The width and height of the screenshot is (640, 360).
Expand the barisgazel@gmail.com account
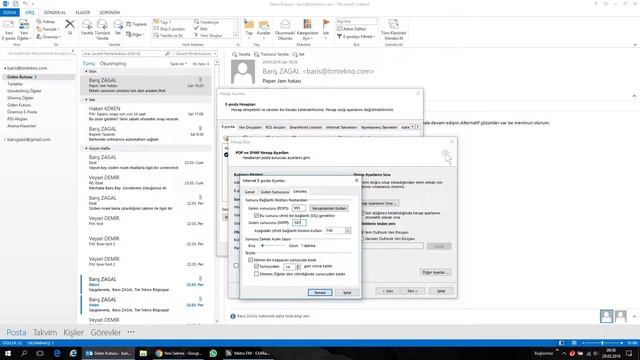tap(5, 140)
